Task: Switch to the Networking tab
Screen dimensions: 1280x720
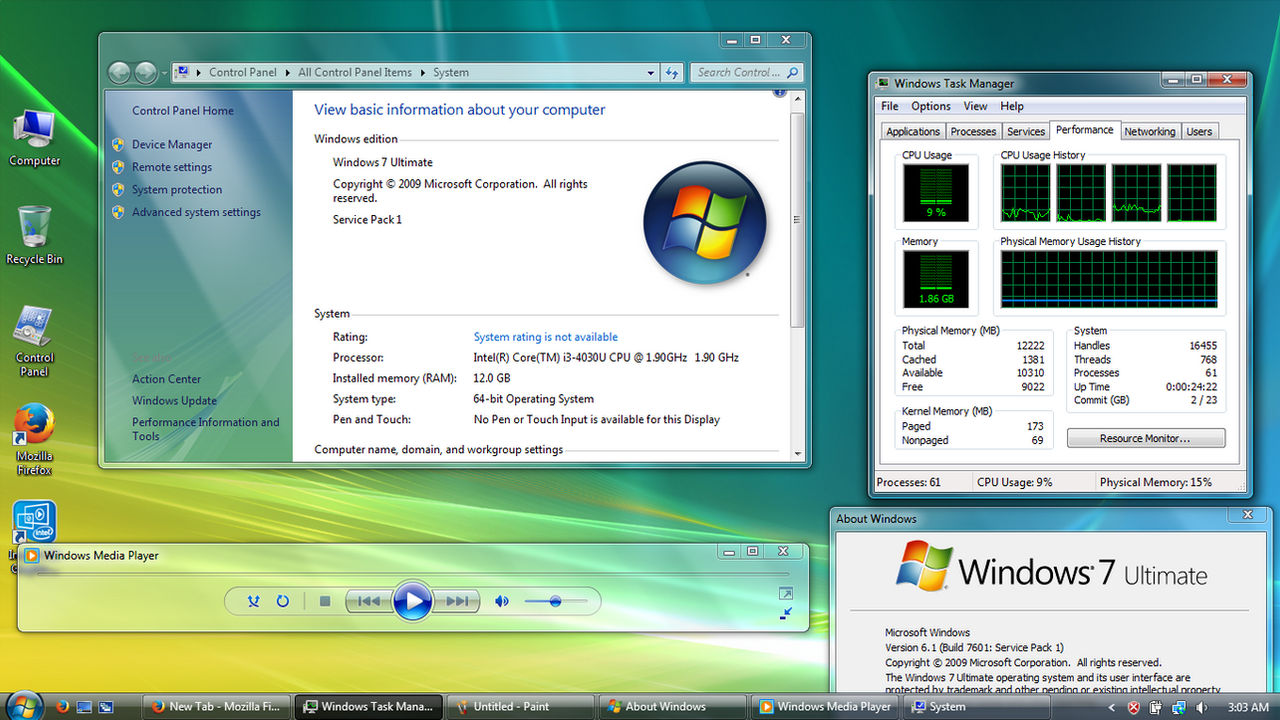Action: [x=1150, y=131]
